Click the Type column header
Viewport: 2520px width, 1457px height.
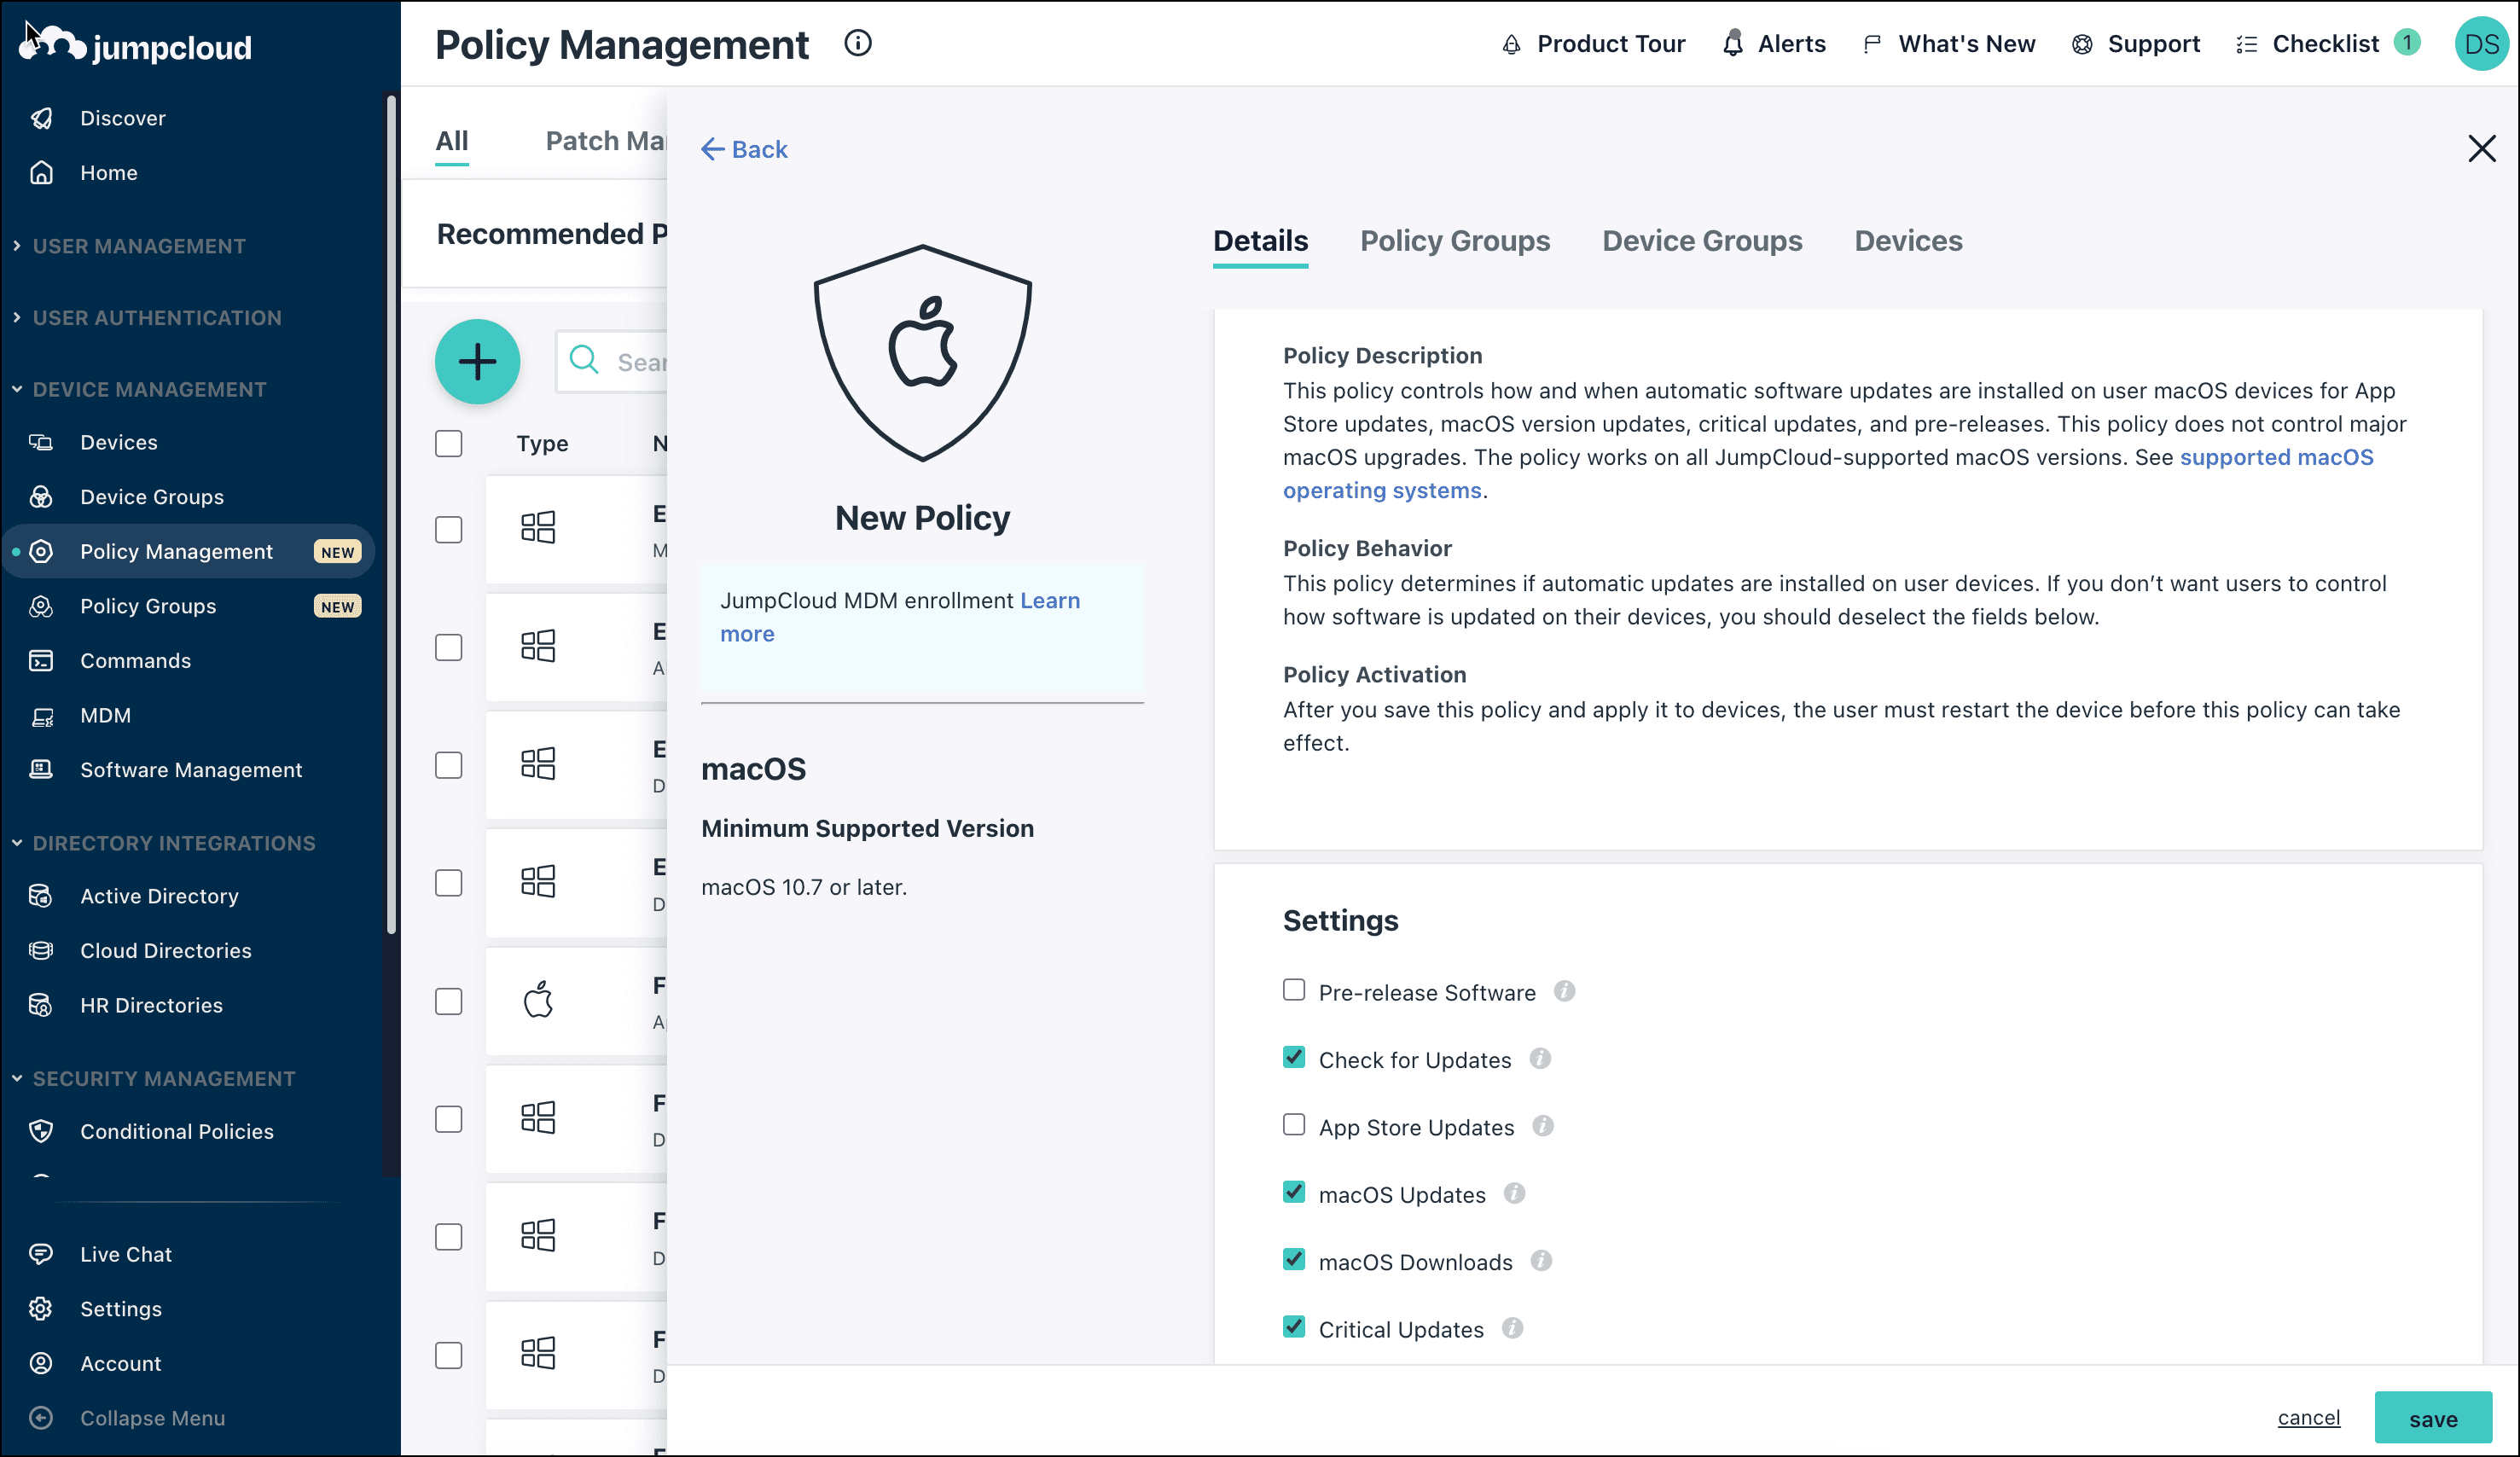tap(542, 443)
